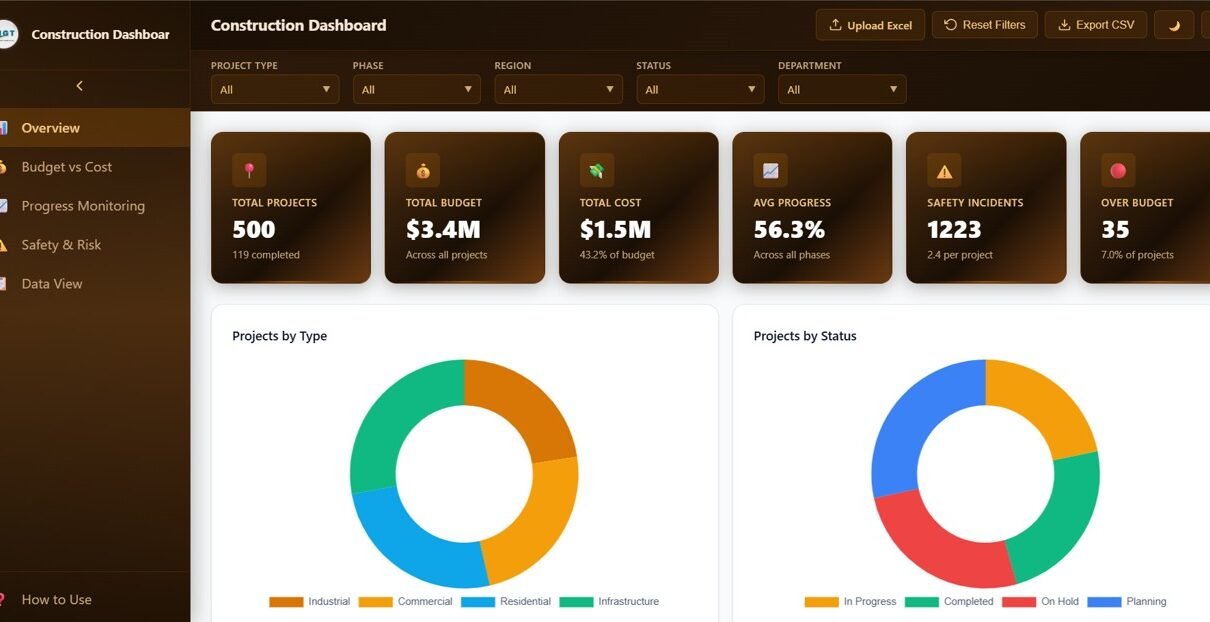Click the cash icon on Total Cost card
The width and height of the screenshot is (1210, 622).
tap(597, 171)
